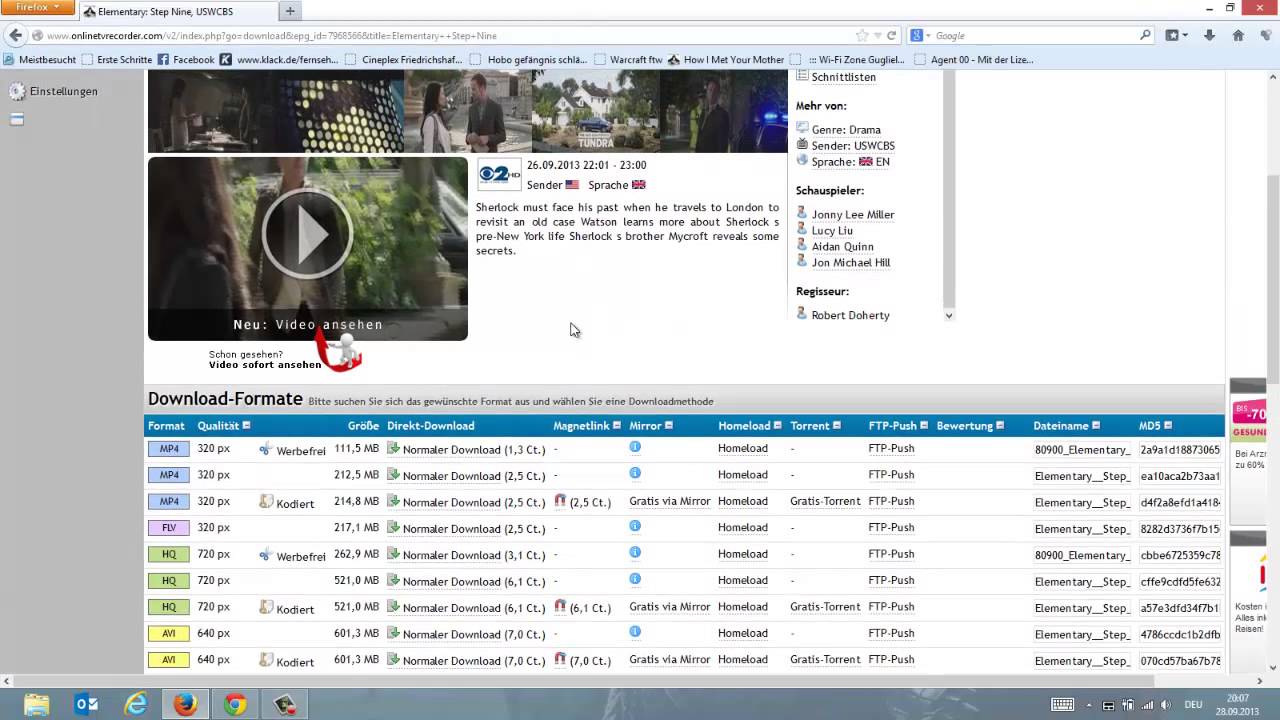Open the Schnittlisten link

(x=843, y=77)
